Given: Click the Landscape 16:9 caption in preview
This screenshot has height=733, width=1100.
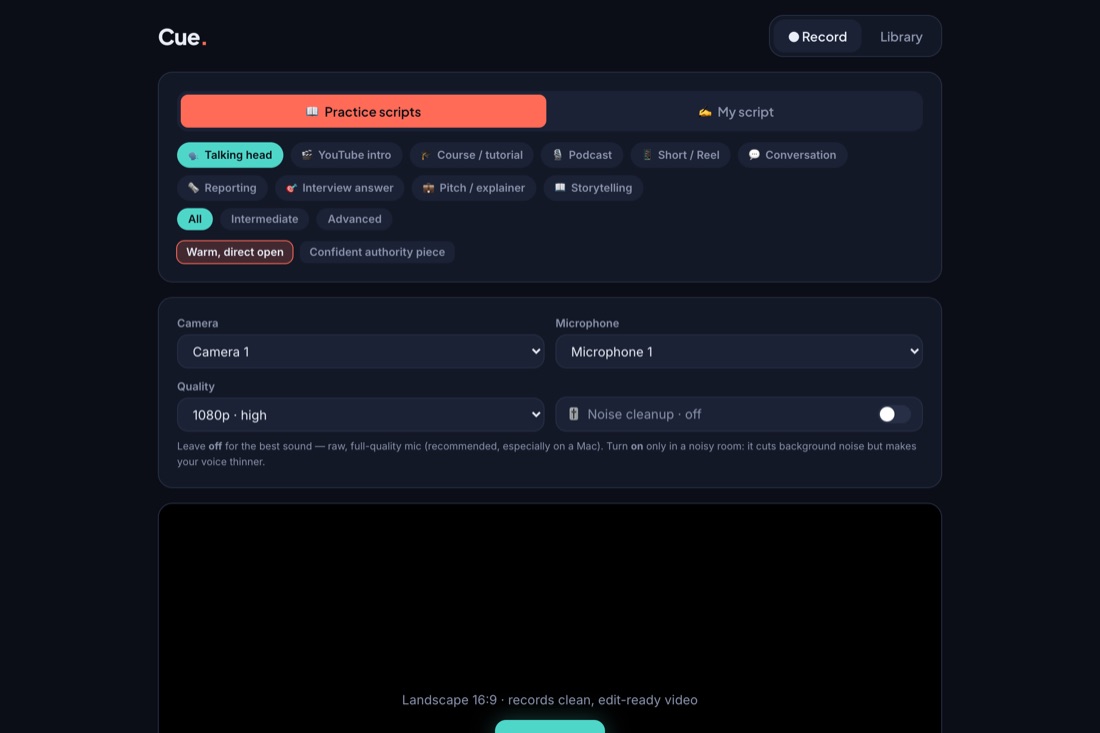Looking at the screenshot, I should pos(549,700).
